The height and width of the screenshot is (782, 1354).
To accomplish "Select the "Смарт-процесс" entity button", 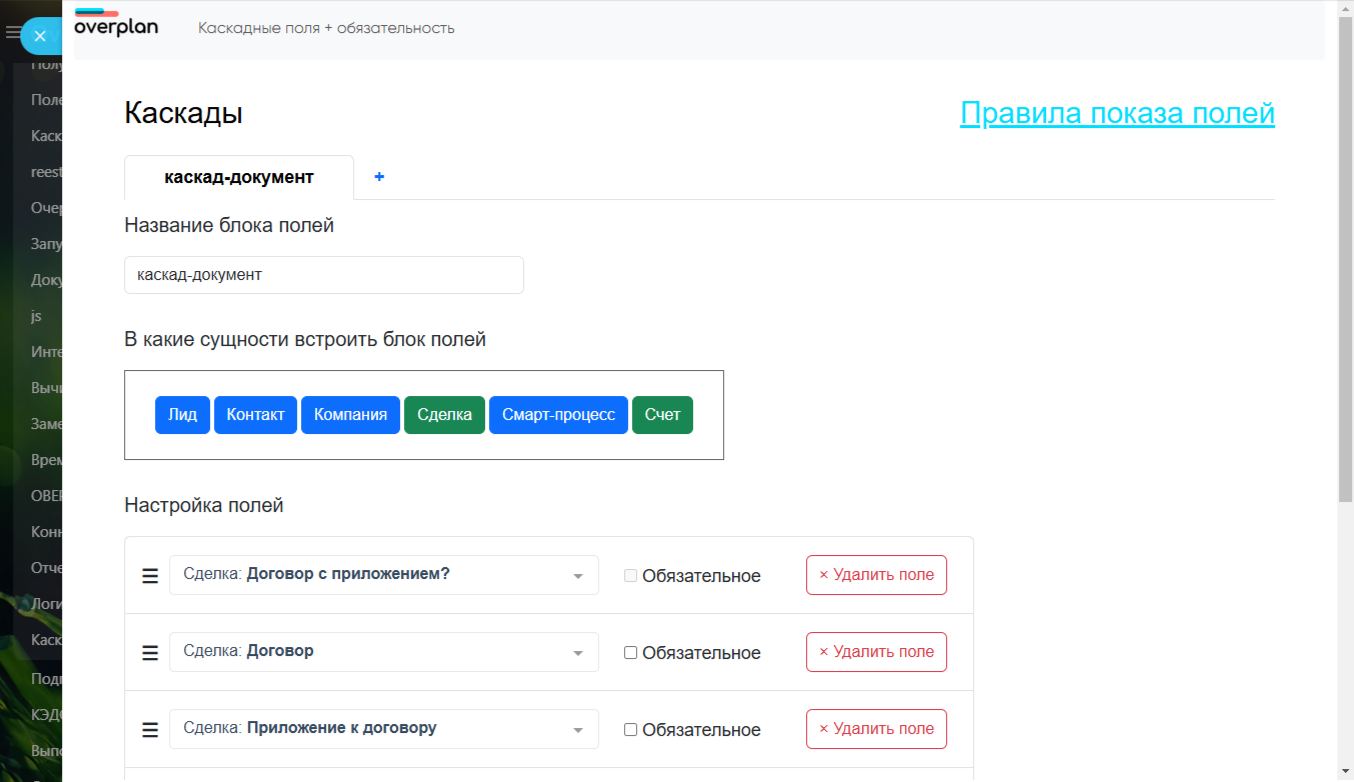I will click(x=558, y=415).
